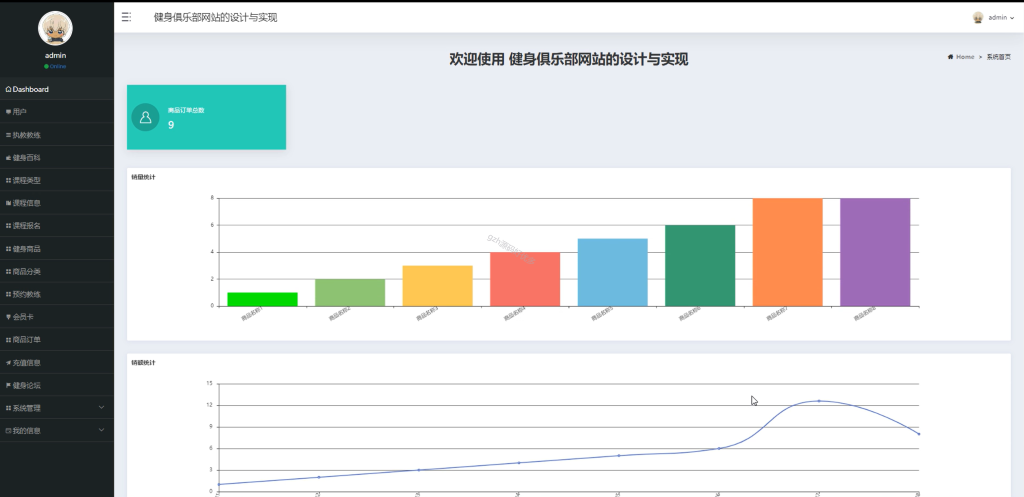Click the icon beside 课程信息
The image size is (1024, 497).
pos(8,204)
